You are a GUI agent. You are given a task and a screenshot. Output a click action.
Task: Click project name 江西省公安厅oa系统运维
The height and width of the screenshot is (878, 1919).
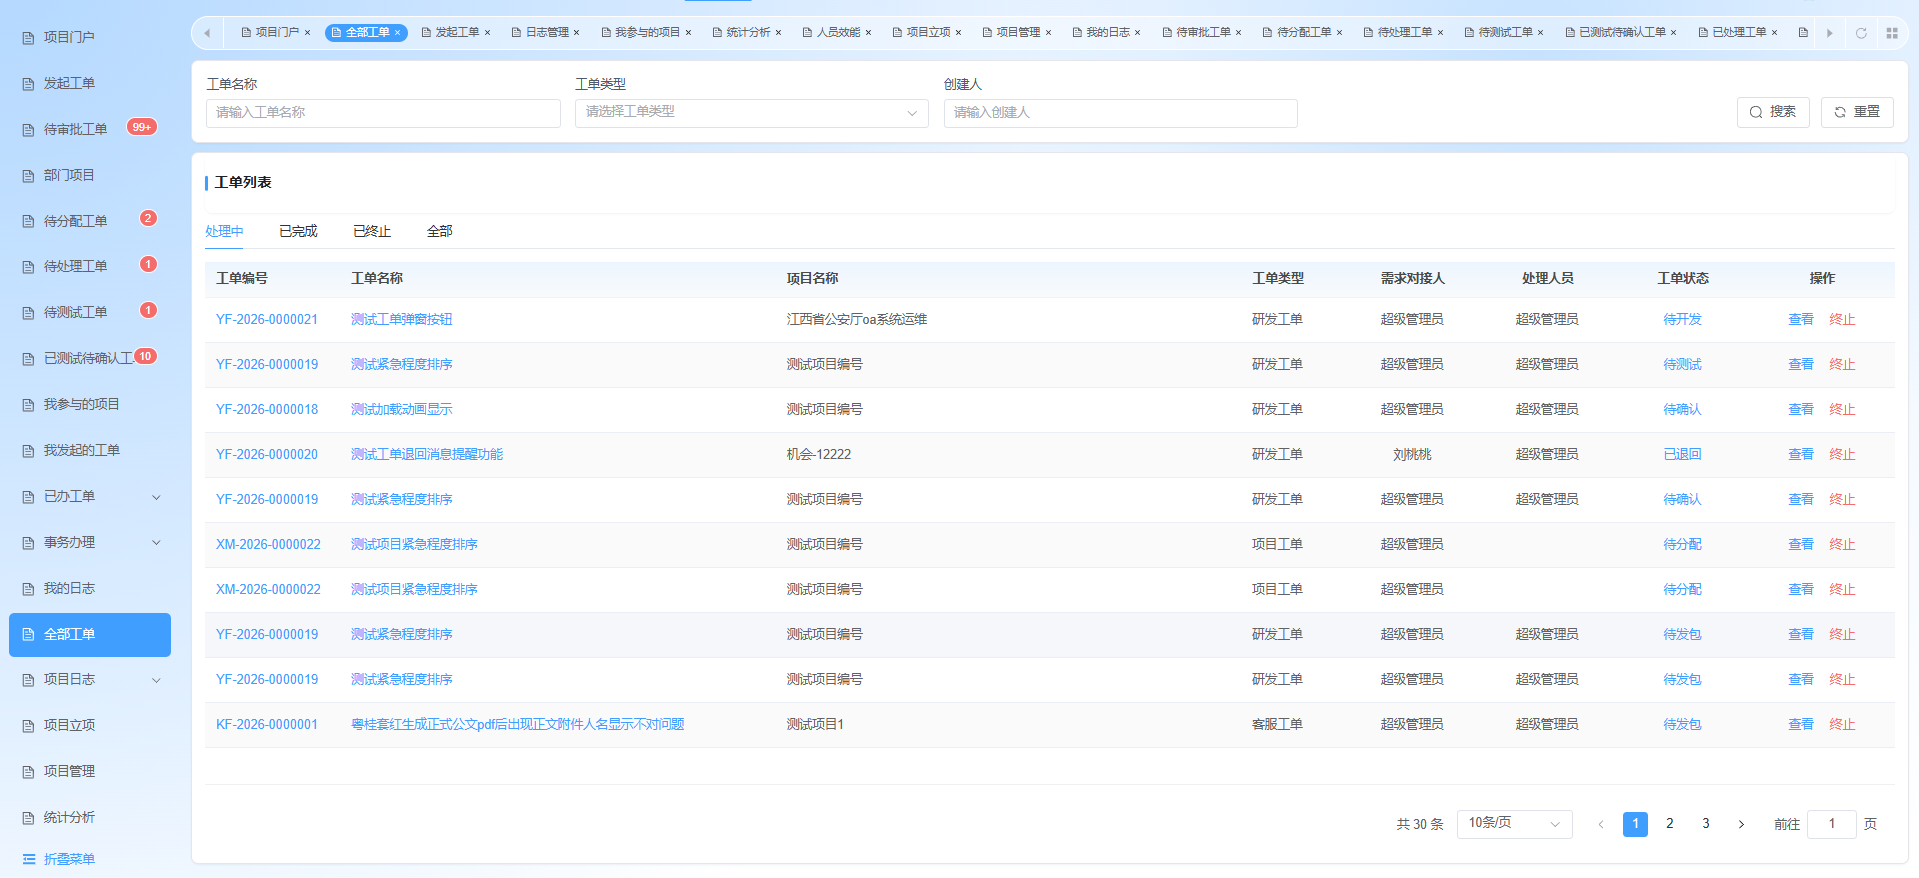click(857, 320)
